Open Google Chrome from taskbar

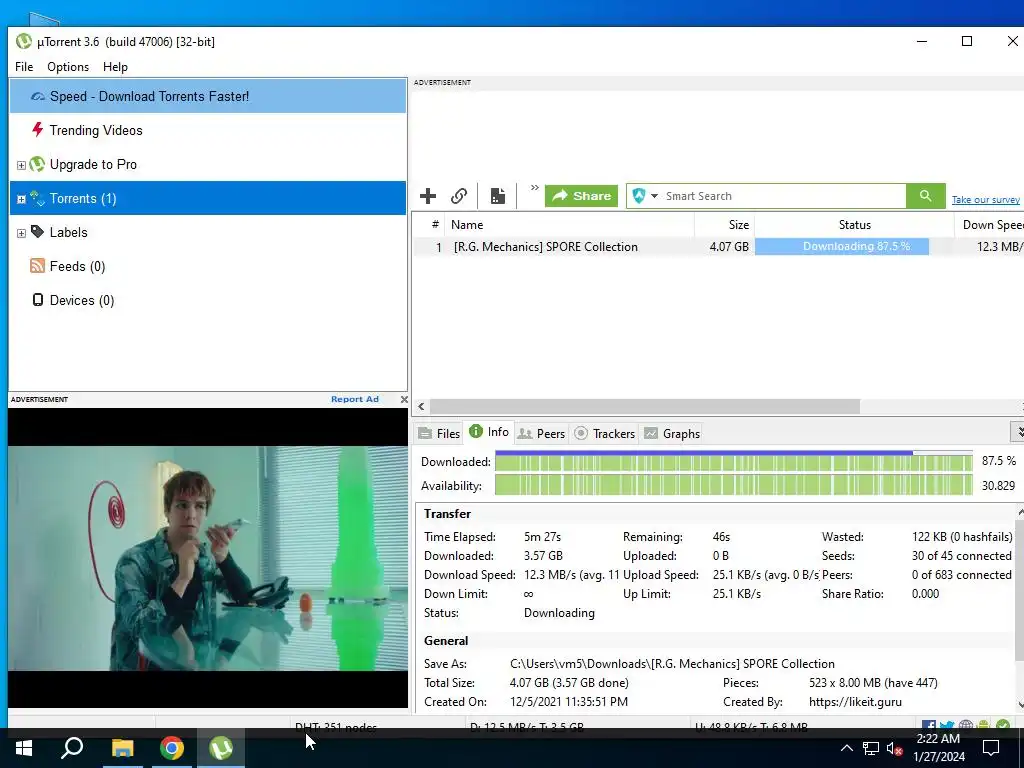(172, 748)
